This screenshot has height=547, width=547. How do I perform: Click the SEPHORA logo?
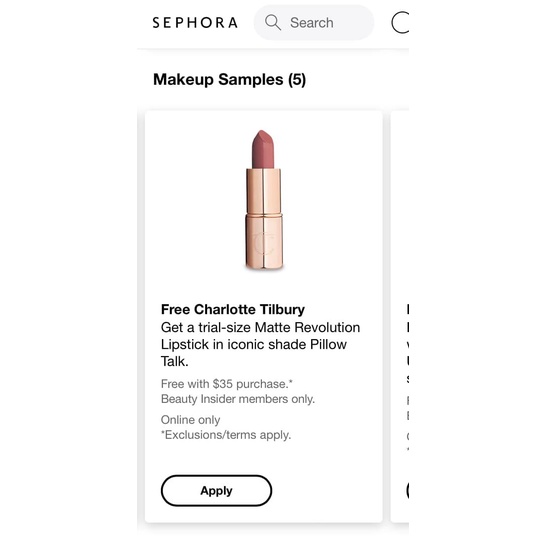click(x=195, y=23)
